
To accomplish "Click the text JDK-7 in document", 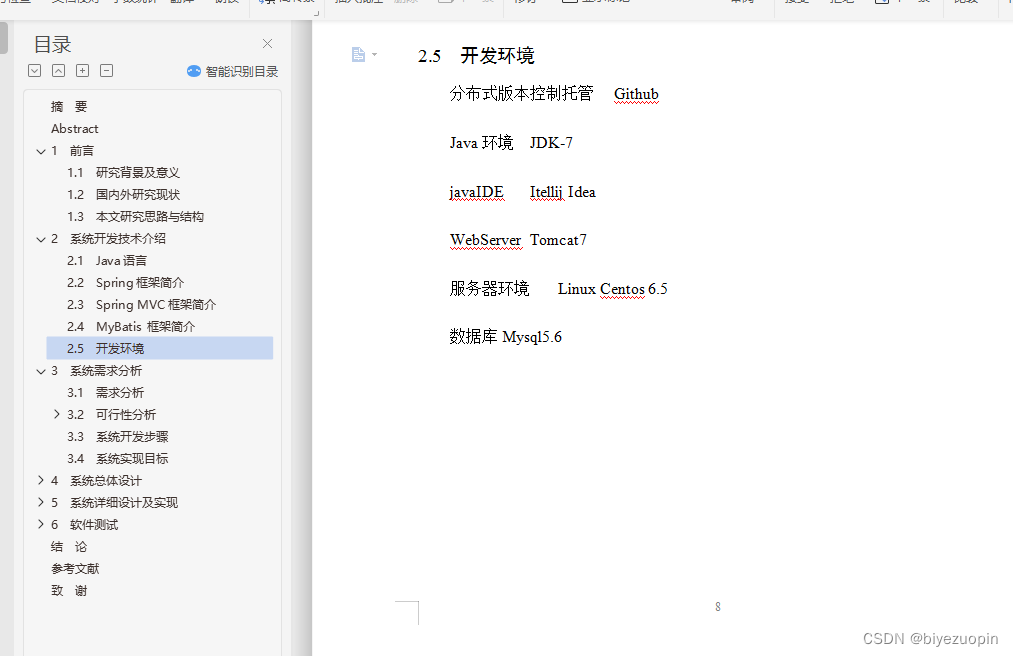I will tap(551, 143).
